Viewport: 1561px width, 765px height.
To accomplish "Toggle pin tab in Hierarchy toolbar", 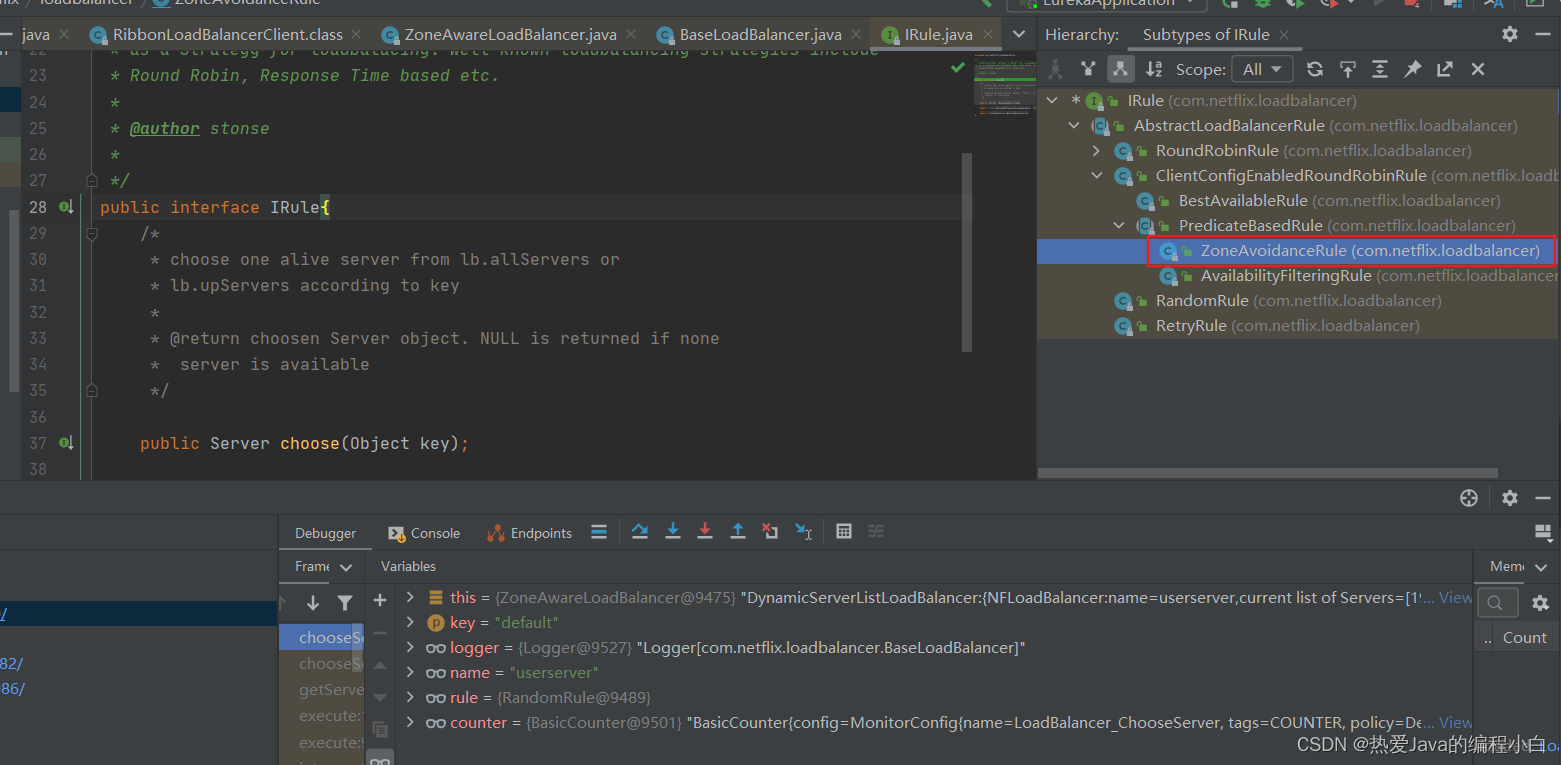I will [x=1412, y=69].
